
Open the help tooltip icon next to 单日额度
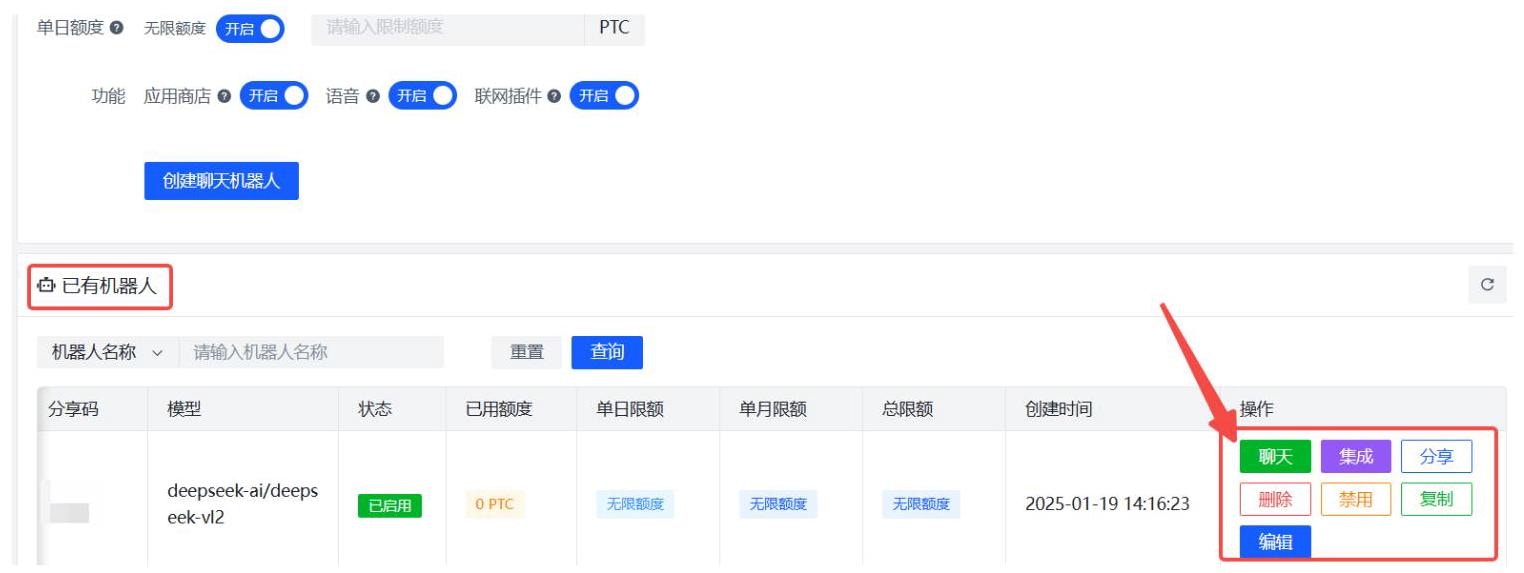[119, 28]
